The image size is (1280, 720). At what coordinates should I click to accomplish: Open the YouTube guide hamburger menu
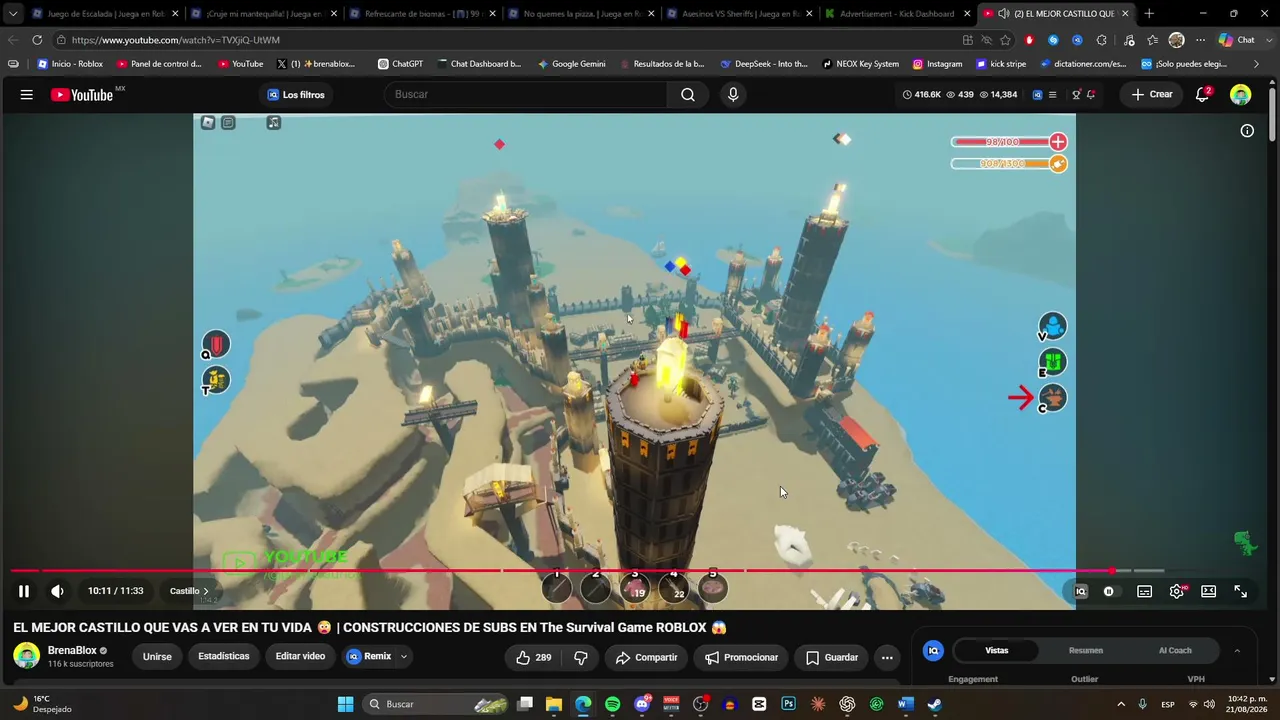[x=27, y=94]
